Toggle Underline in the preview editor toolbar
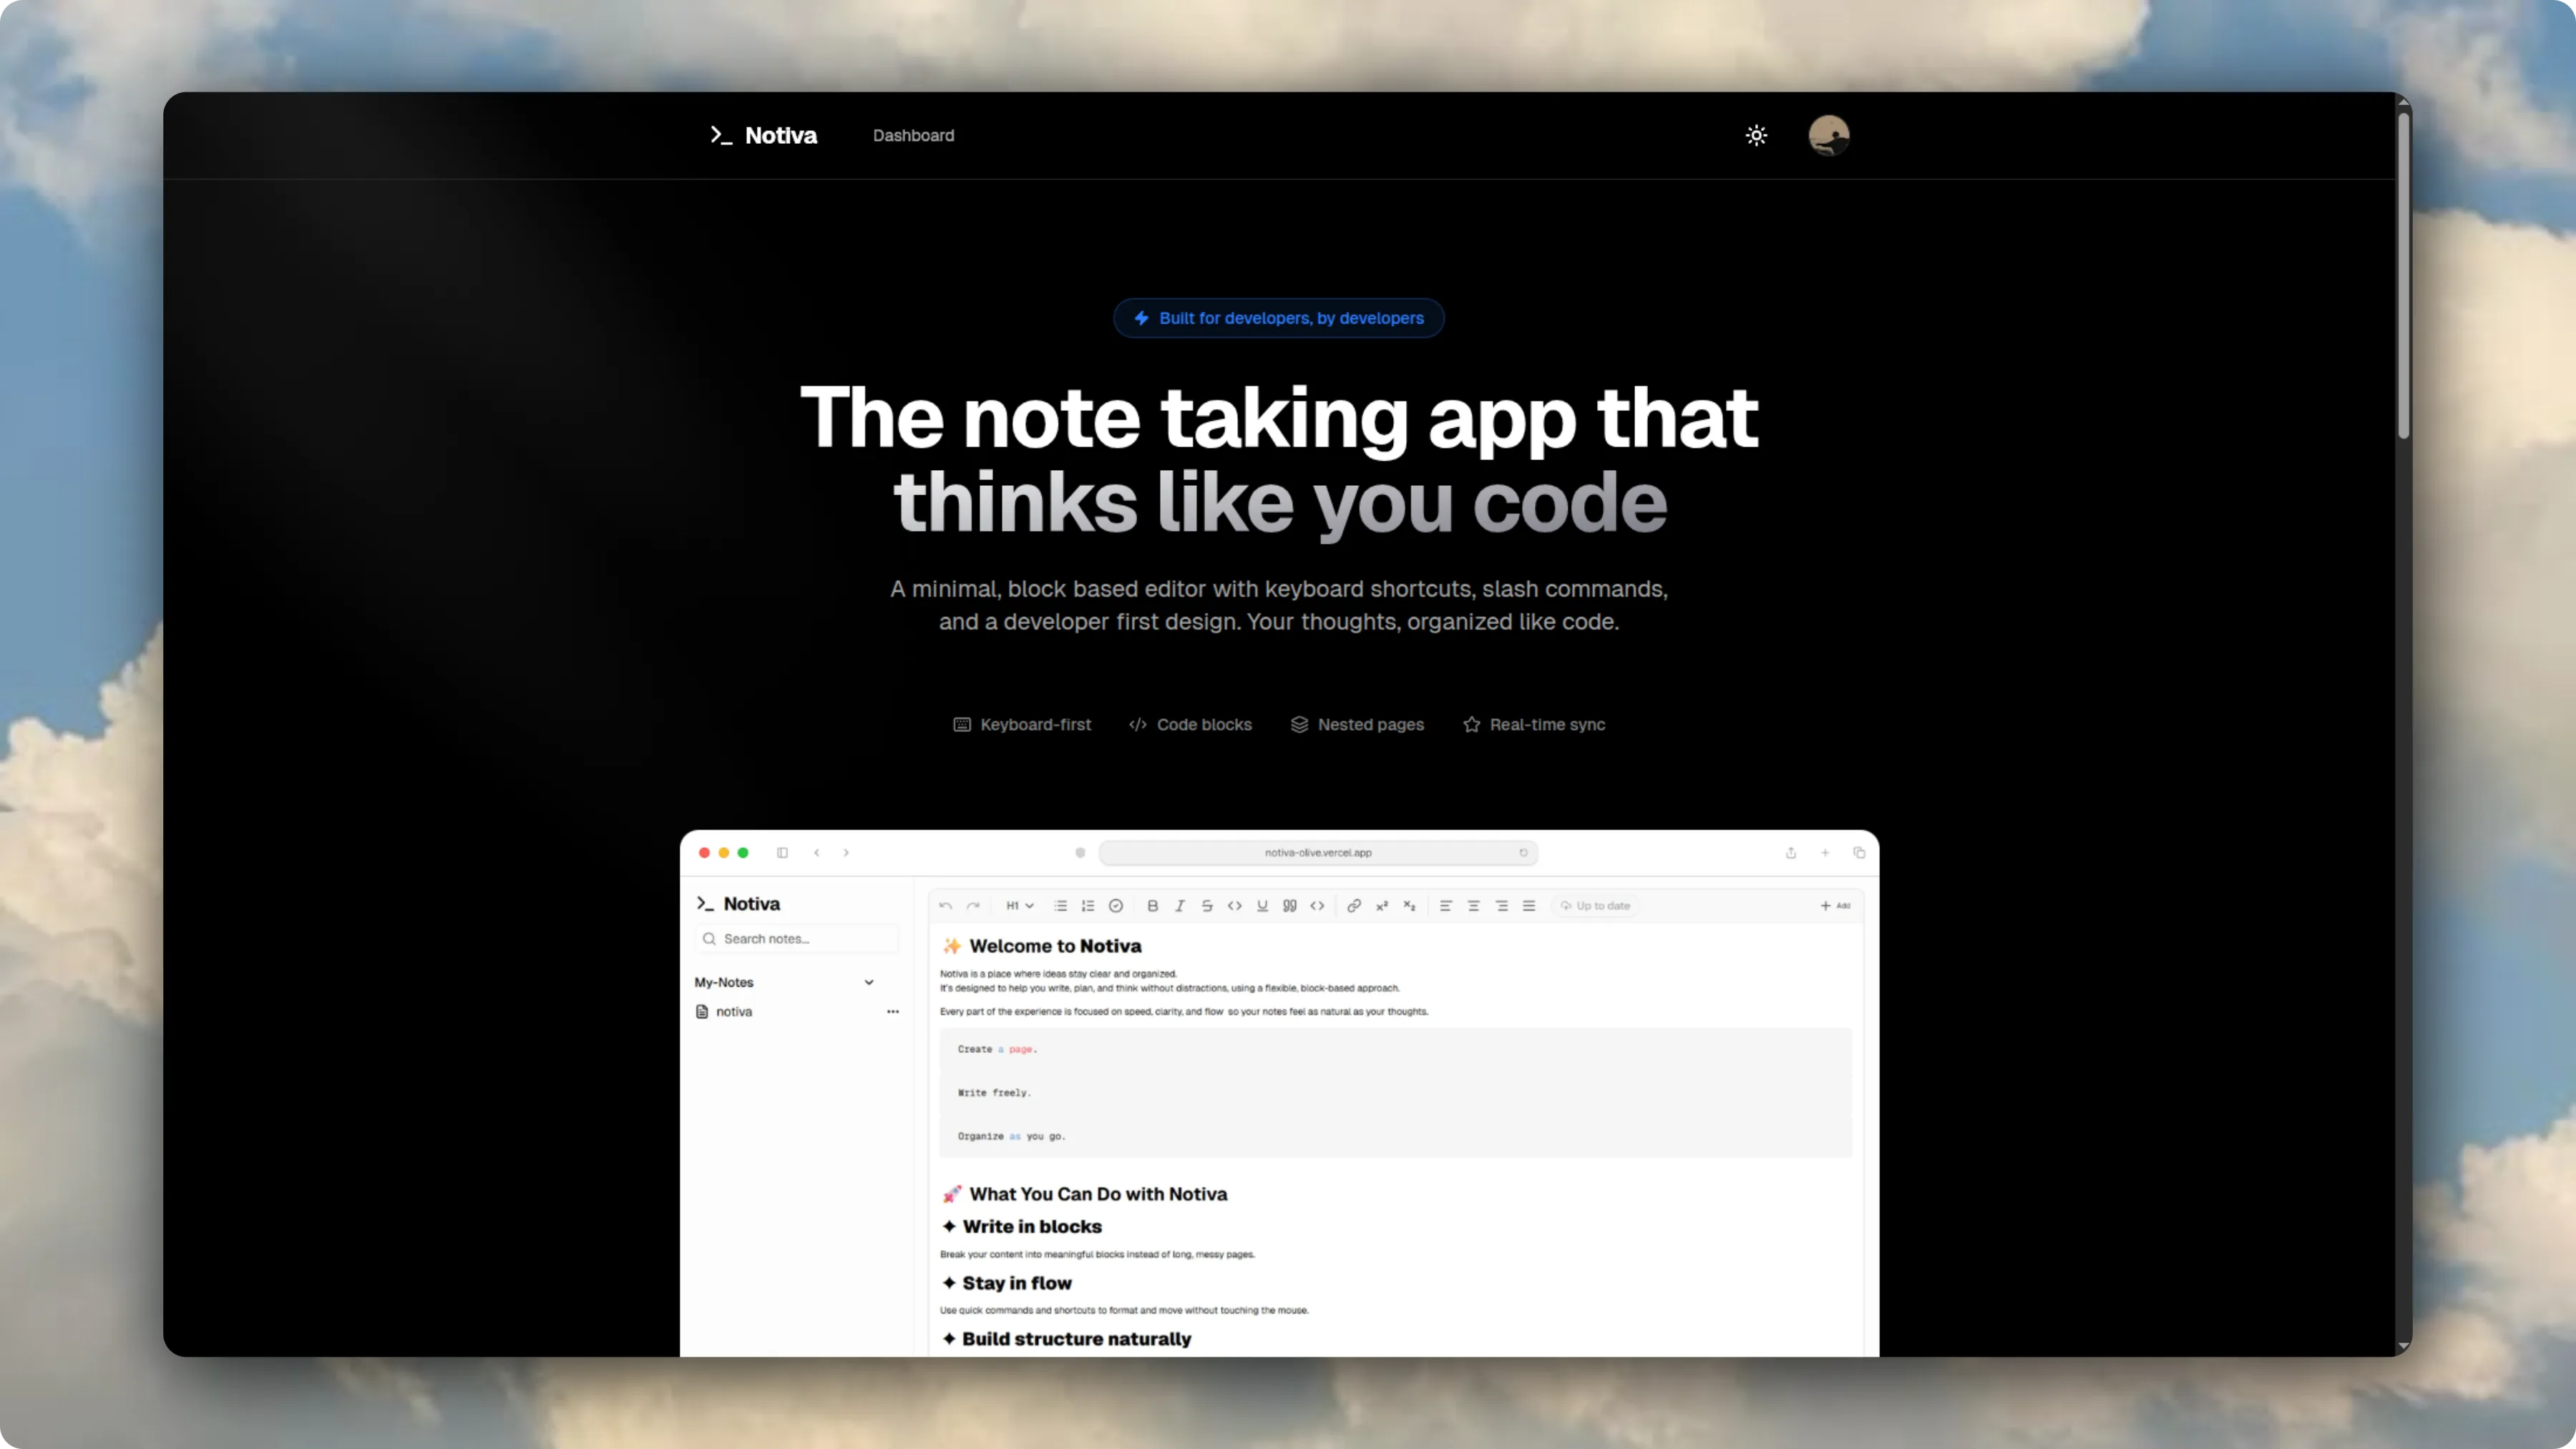Image resolution: width=2576 pixels, height=1449 pixels. [x=1262, y=906]
